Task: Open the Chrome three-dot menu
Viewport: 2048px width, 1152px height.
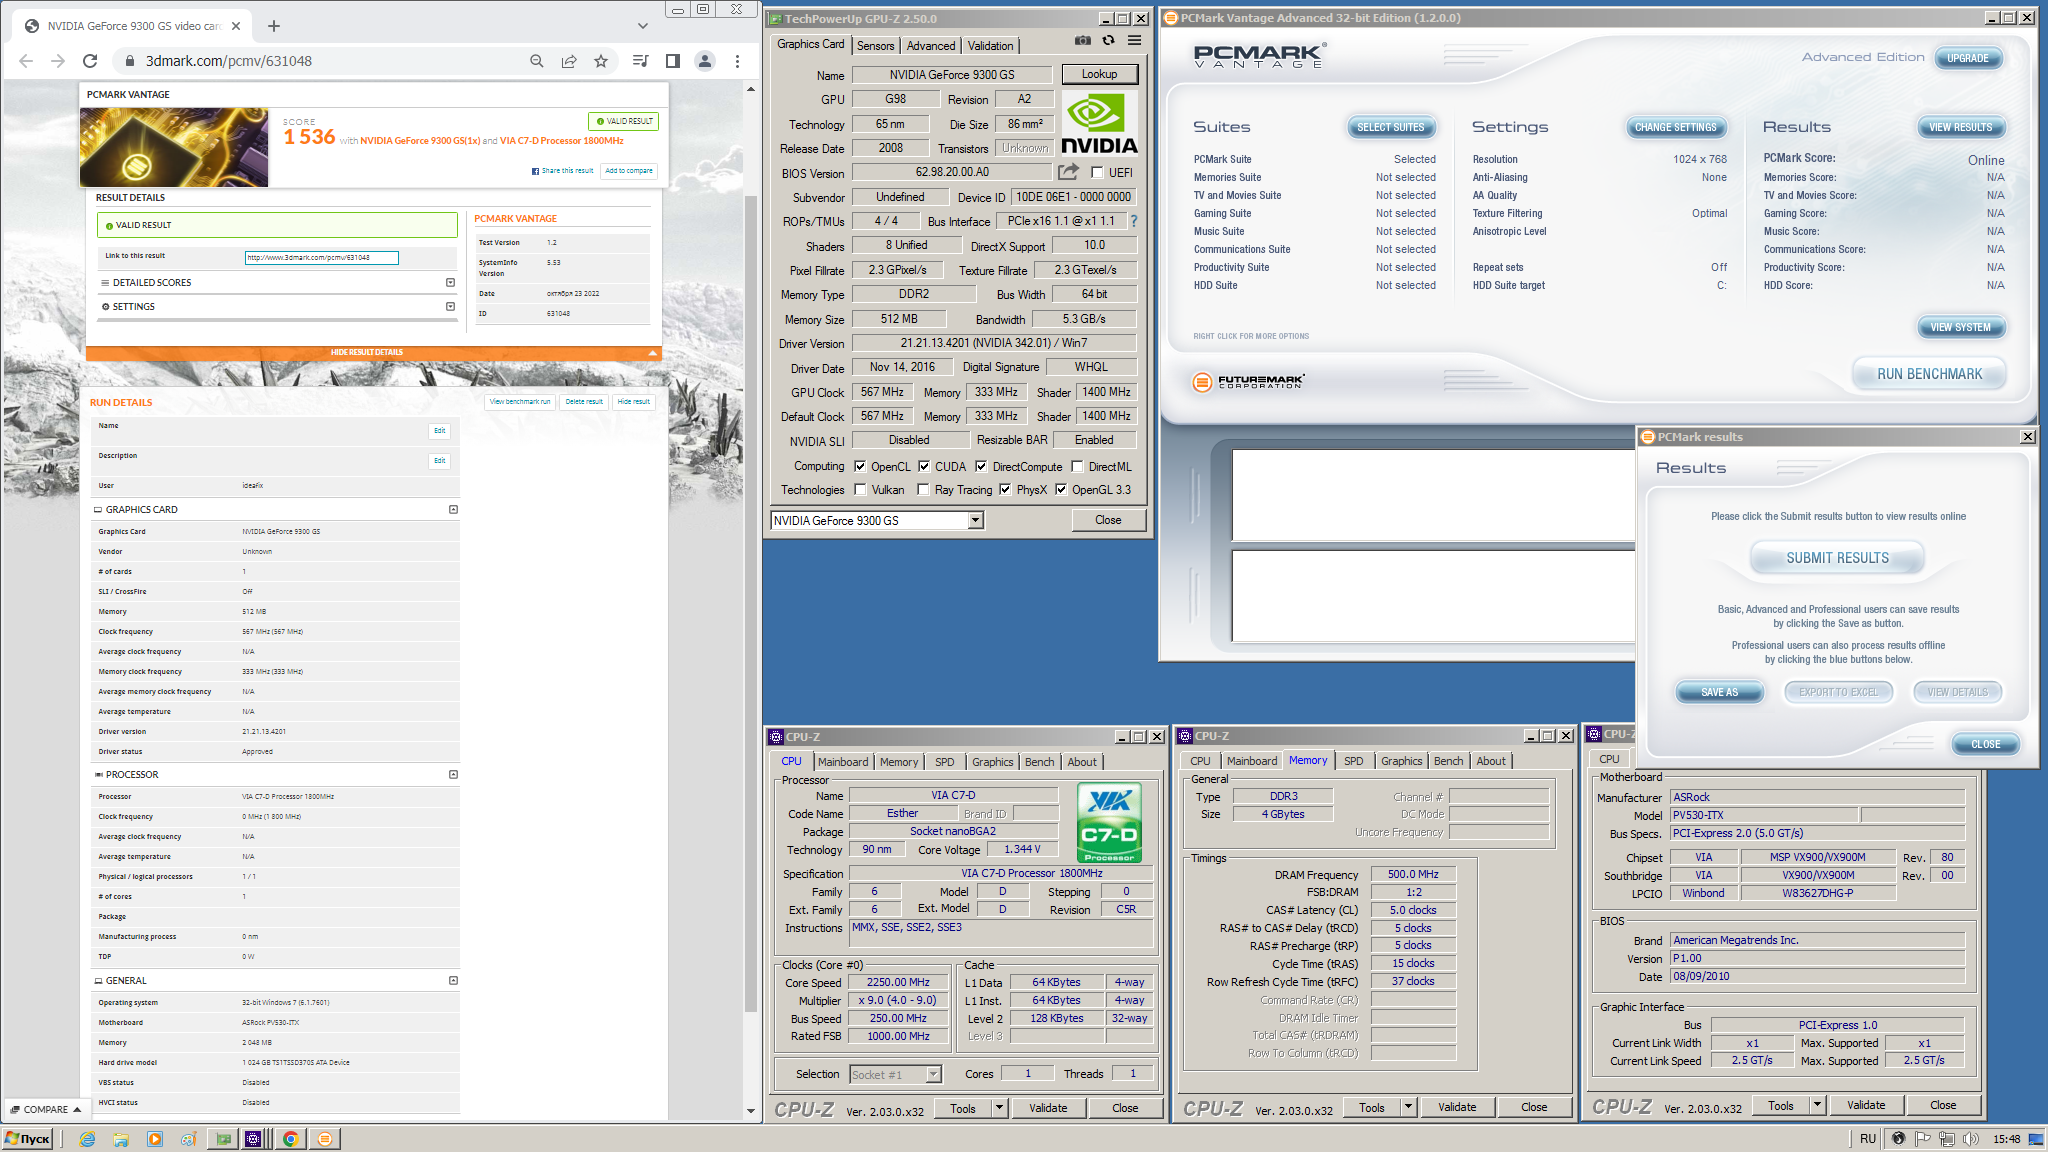Action: [737, 61]
